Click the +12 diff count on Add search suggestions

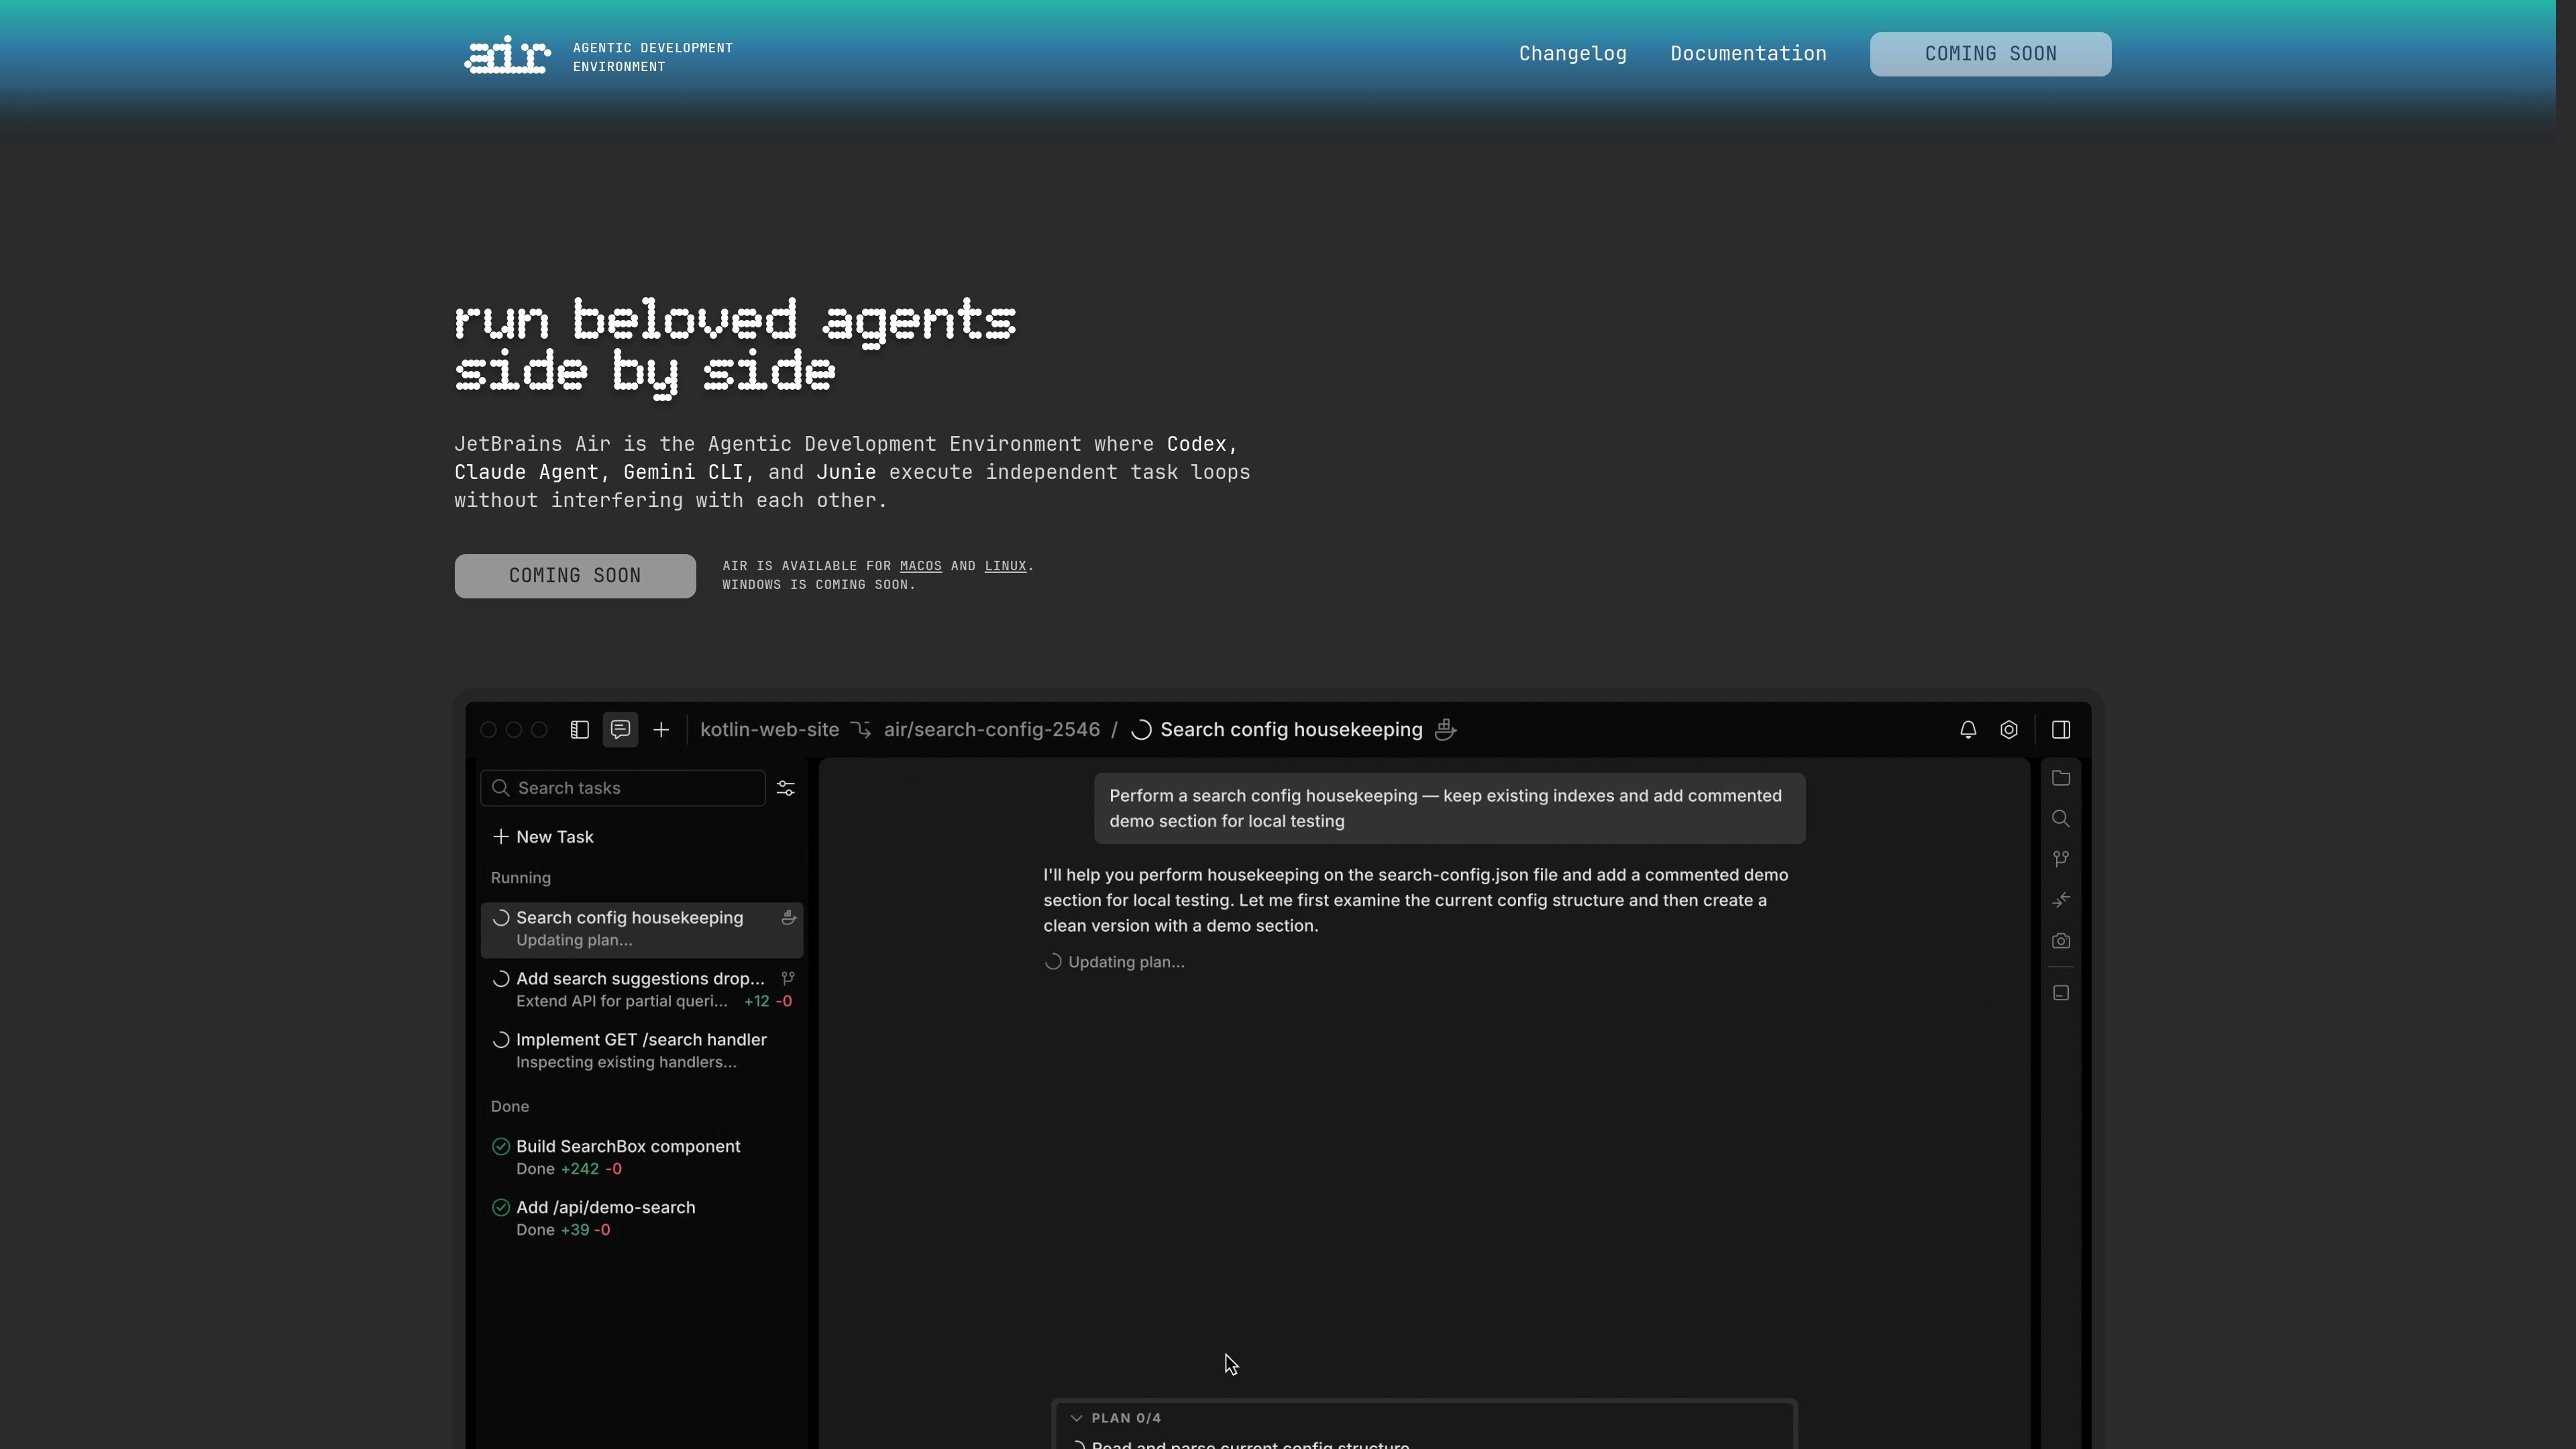click(x=756, y=1001)
